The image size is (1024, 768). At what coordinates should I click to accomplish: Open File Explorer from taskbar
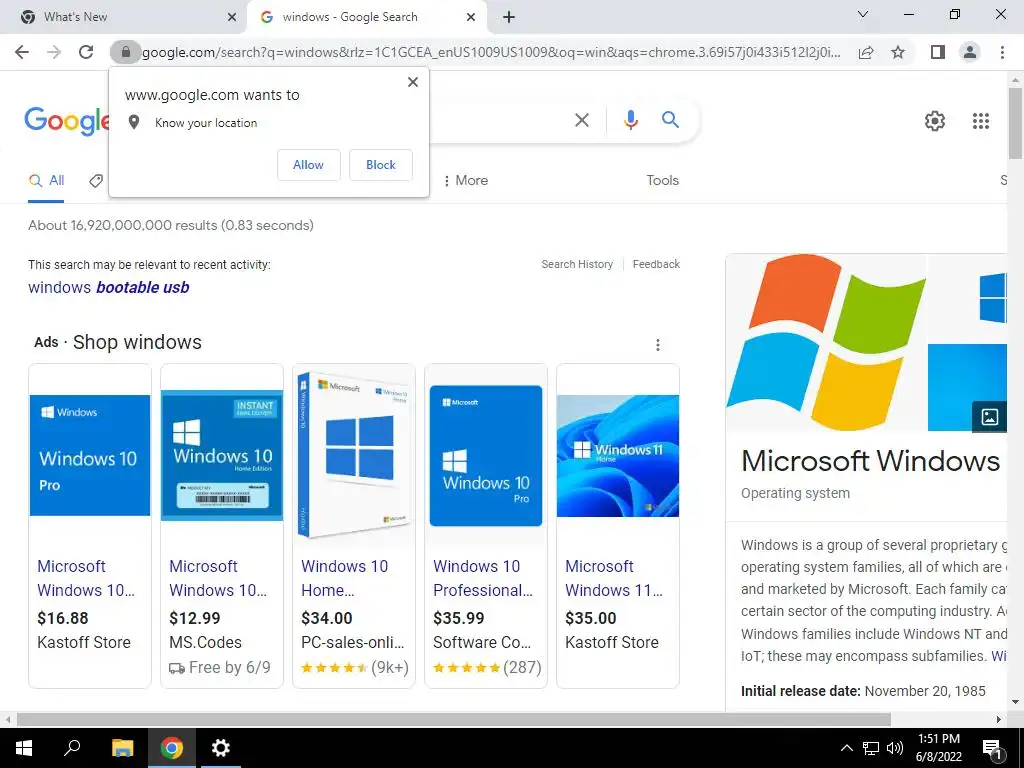coord(122,748)
